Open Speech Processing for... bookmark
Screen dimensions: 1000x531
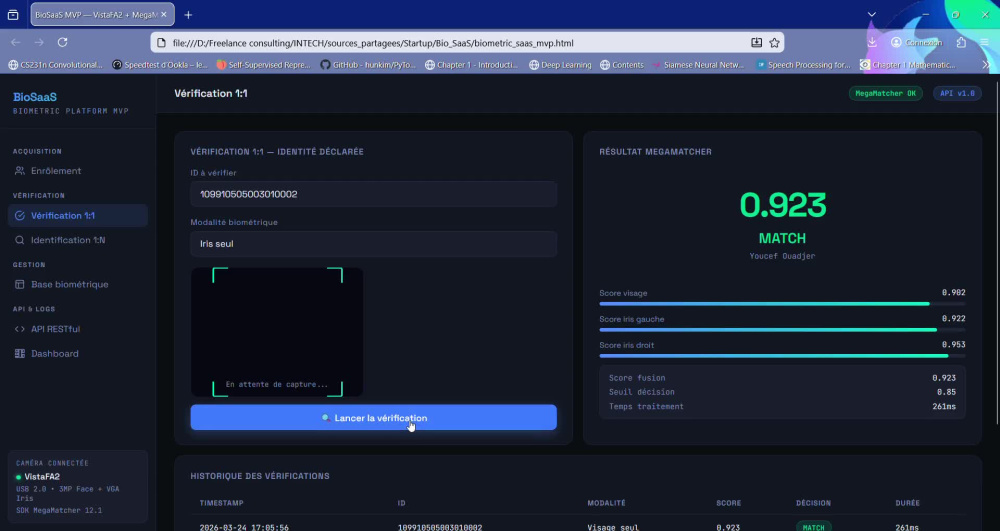(804, 64)
